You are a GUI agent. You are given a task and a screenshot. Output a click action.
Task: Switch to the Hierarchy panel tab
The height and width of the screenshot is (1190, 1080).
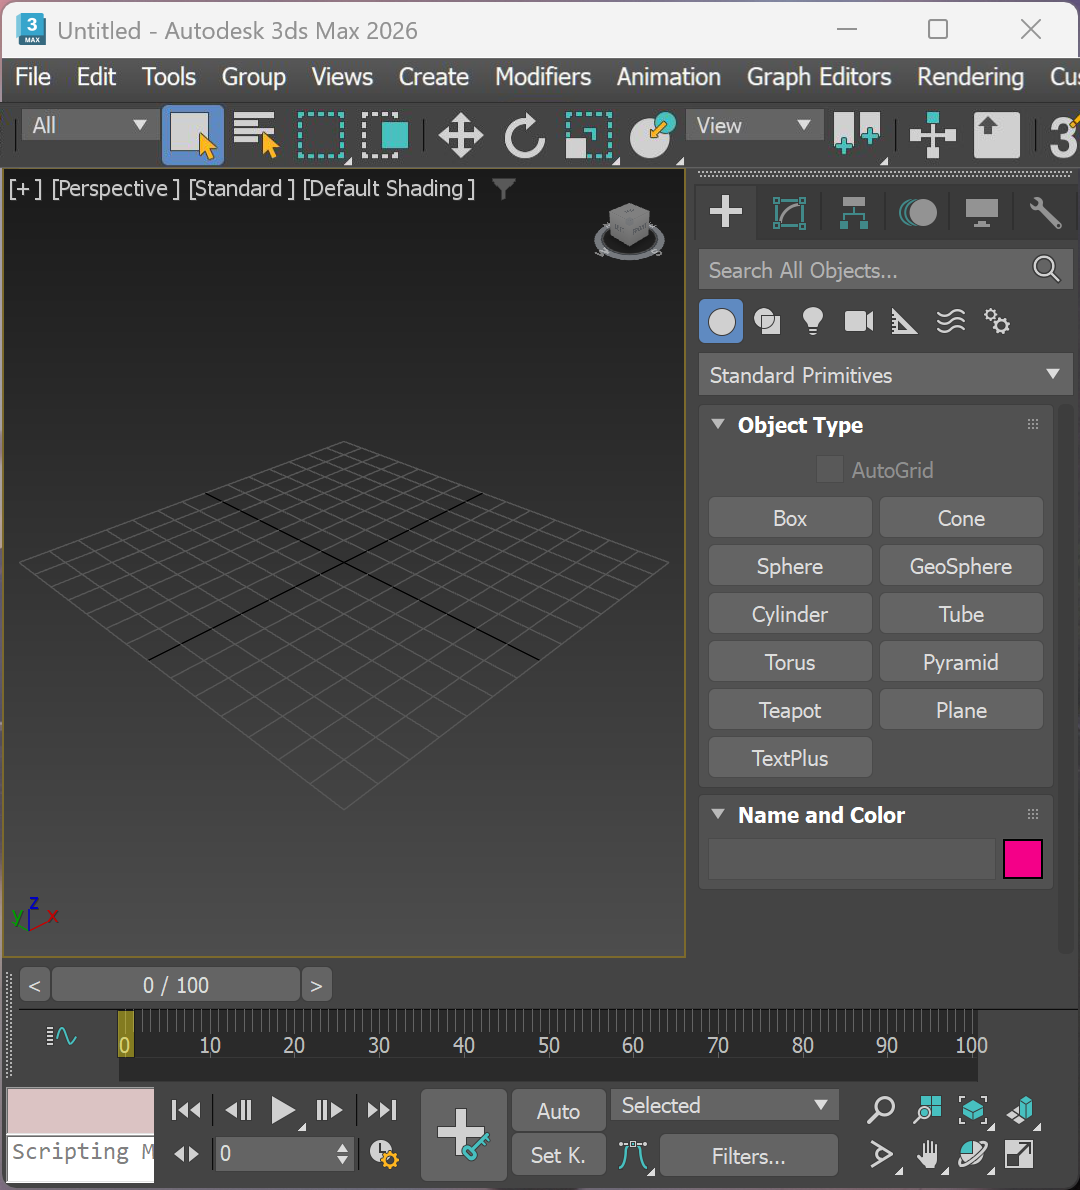coord(854,212)
